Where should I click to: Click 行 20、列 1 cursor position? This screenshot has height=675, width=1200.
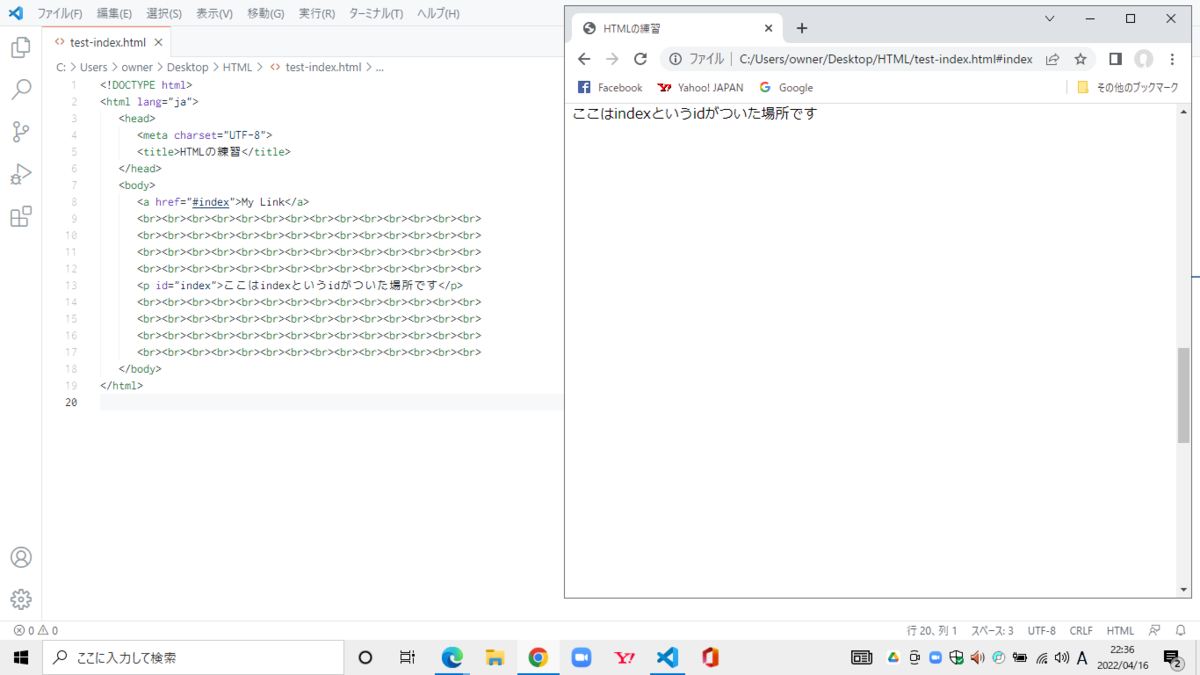pos(932,631)
